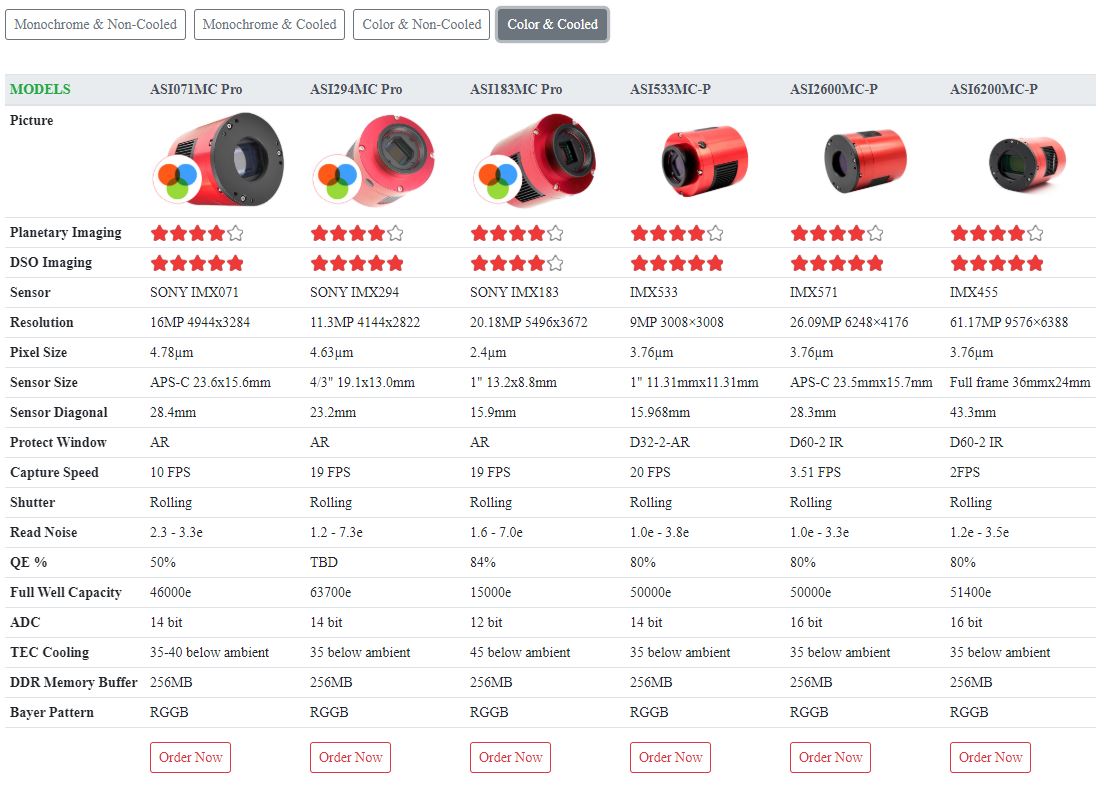Switch to Color & Non-Cooled tab

tap(421, 24)
